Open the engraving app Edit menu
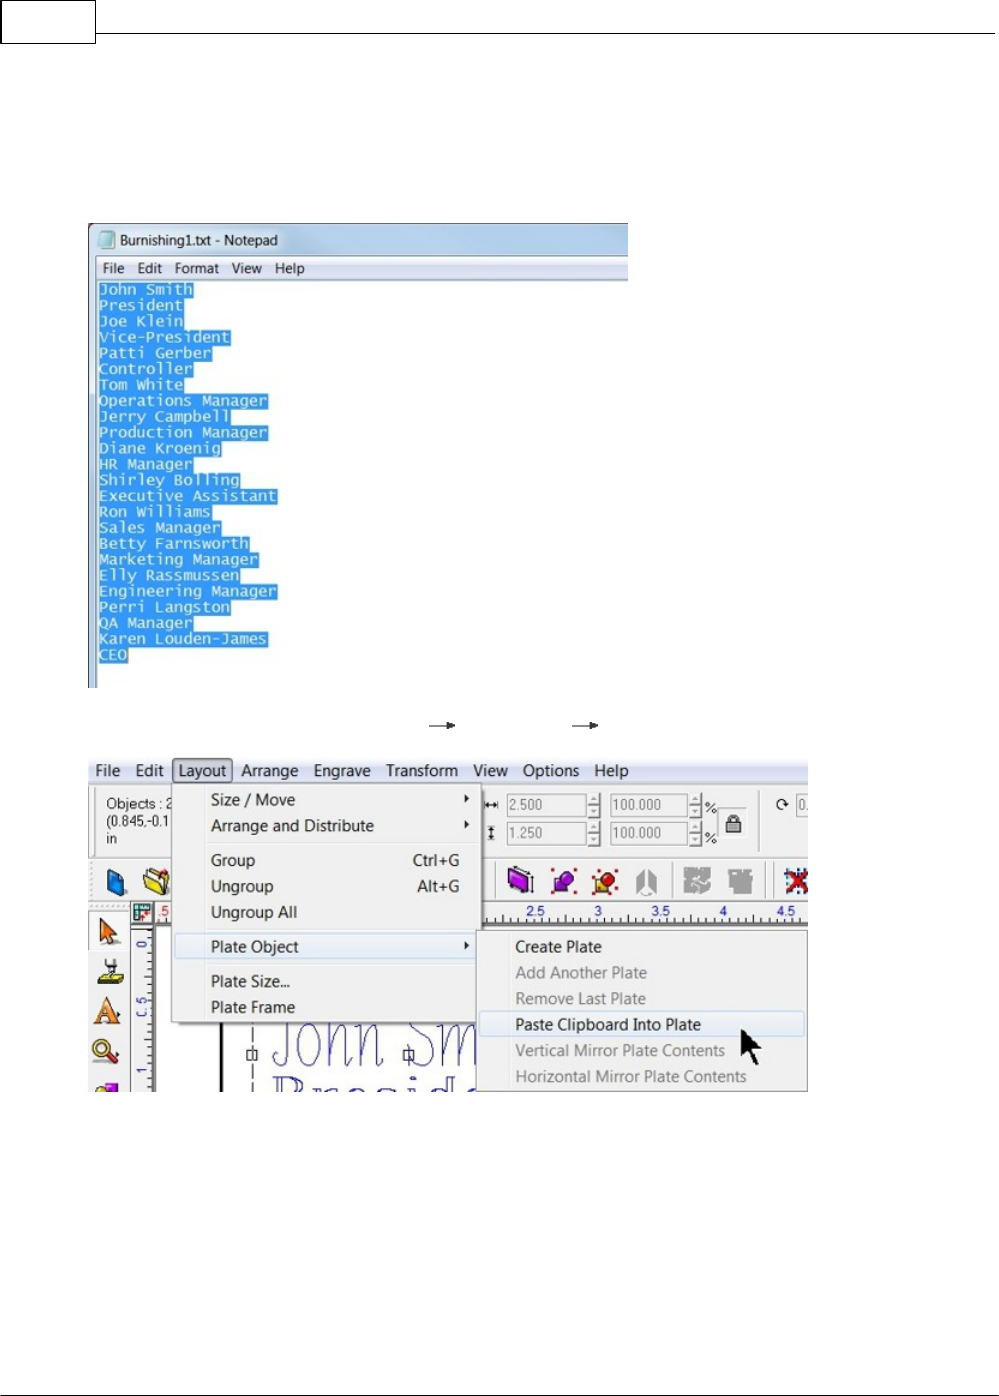999x1396 pixels. [149, 771]
